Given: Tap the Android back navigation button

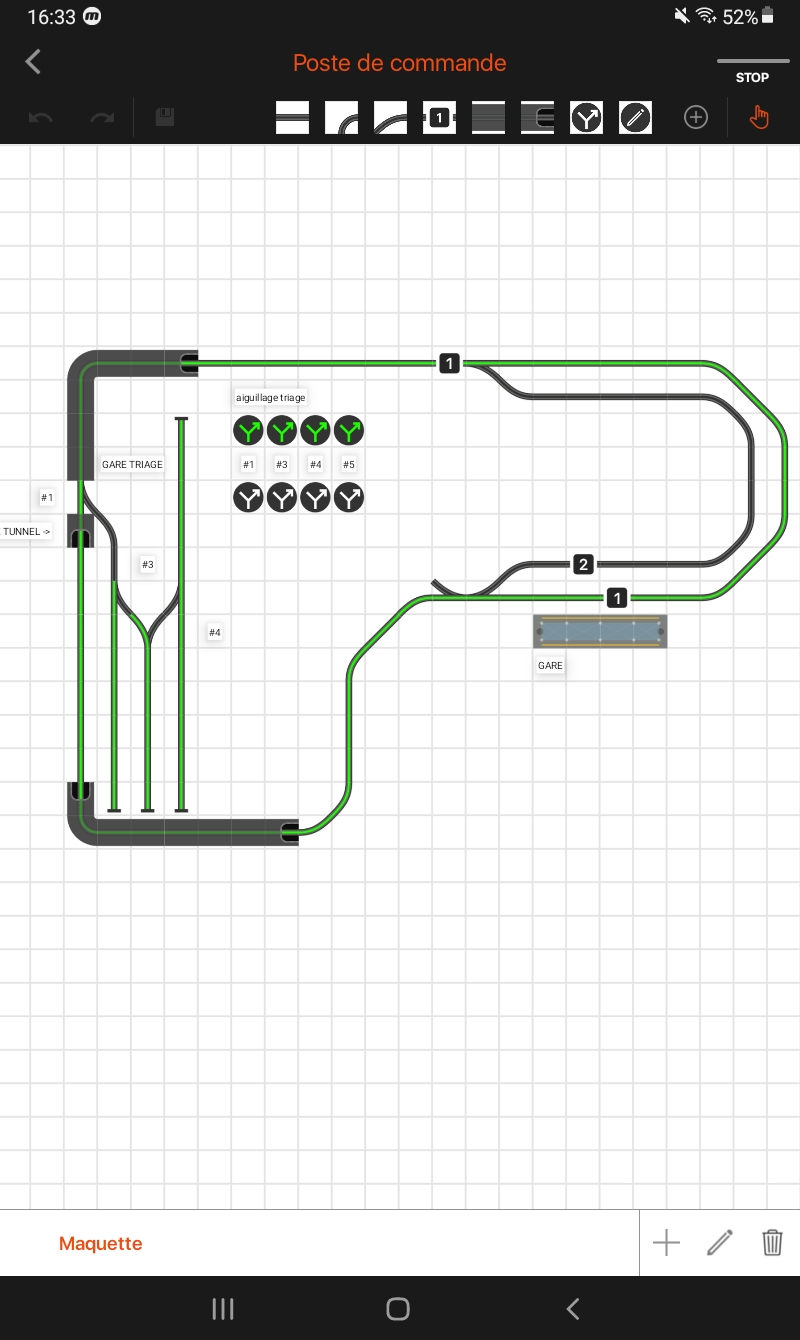Looking at the screenshot, I should 573,1309.
